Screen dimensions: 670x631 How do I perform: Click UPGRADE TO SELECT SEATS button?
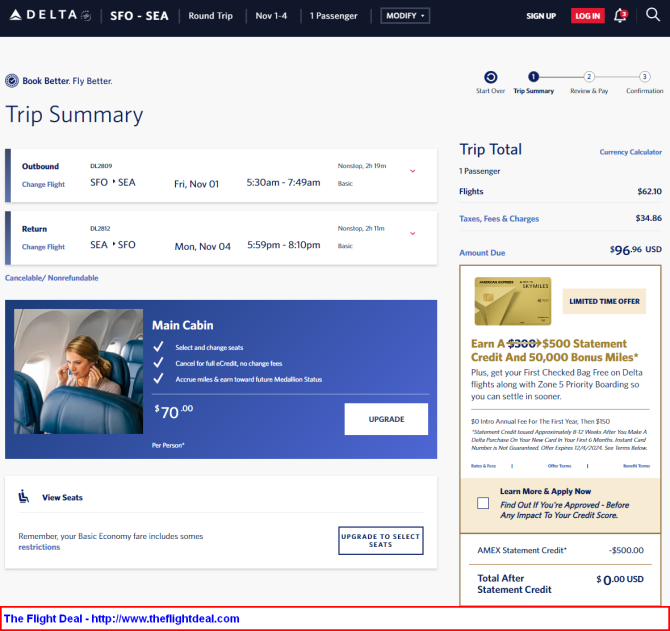(380, 540)
